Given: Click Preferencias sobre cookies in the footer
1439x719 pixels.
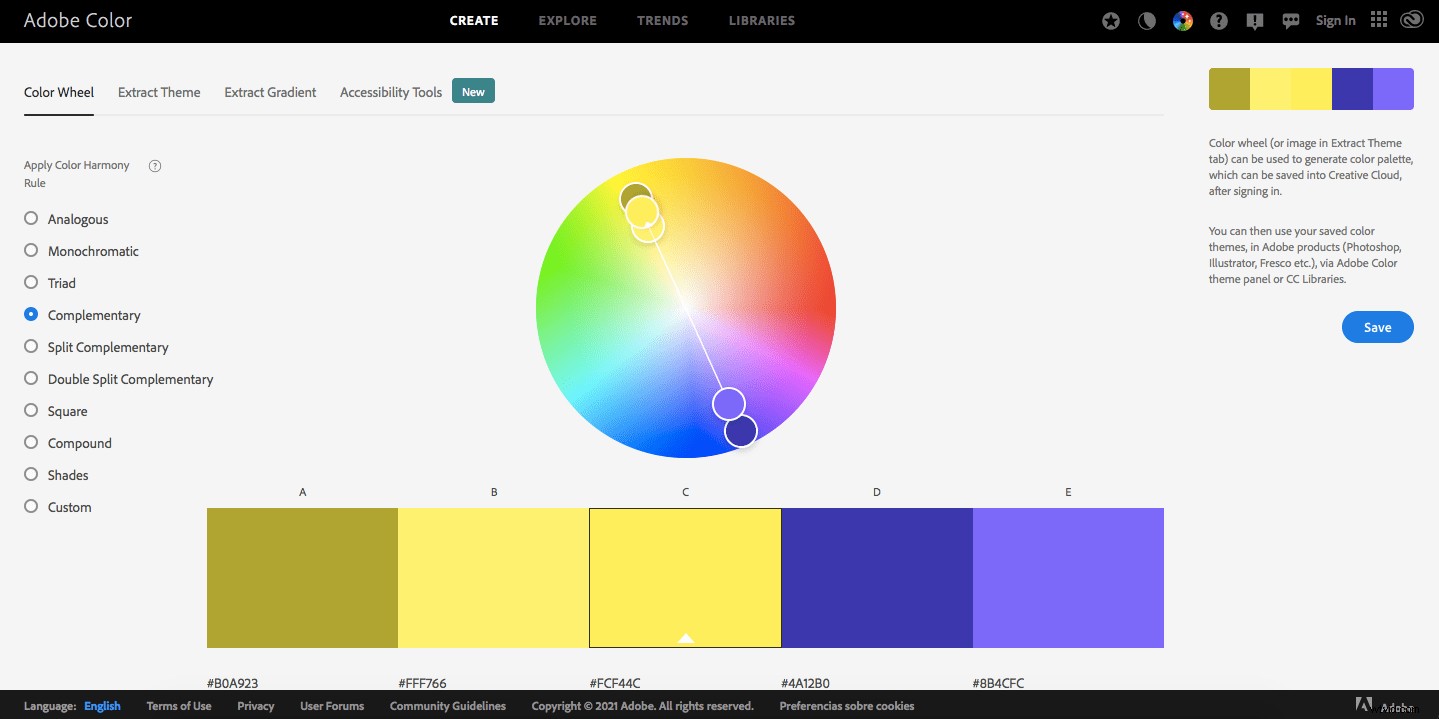Looking at the screenshot, I should tap(846, 705).
